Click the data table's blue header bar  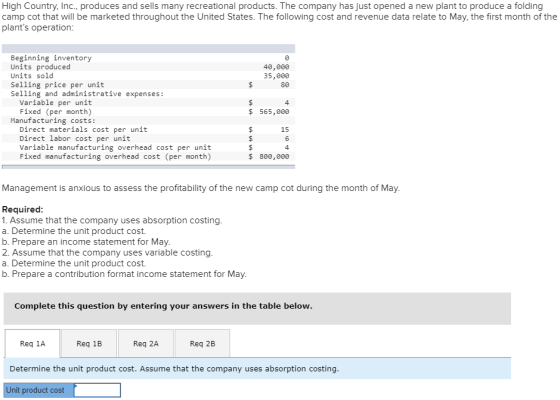(149, 49)
